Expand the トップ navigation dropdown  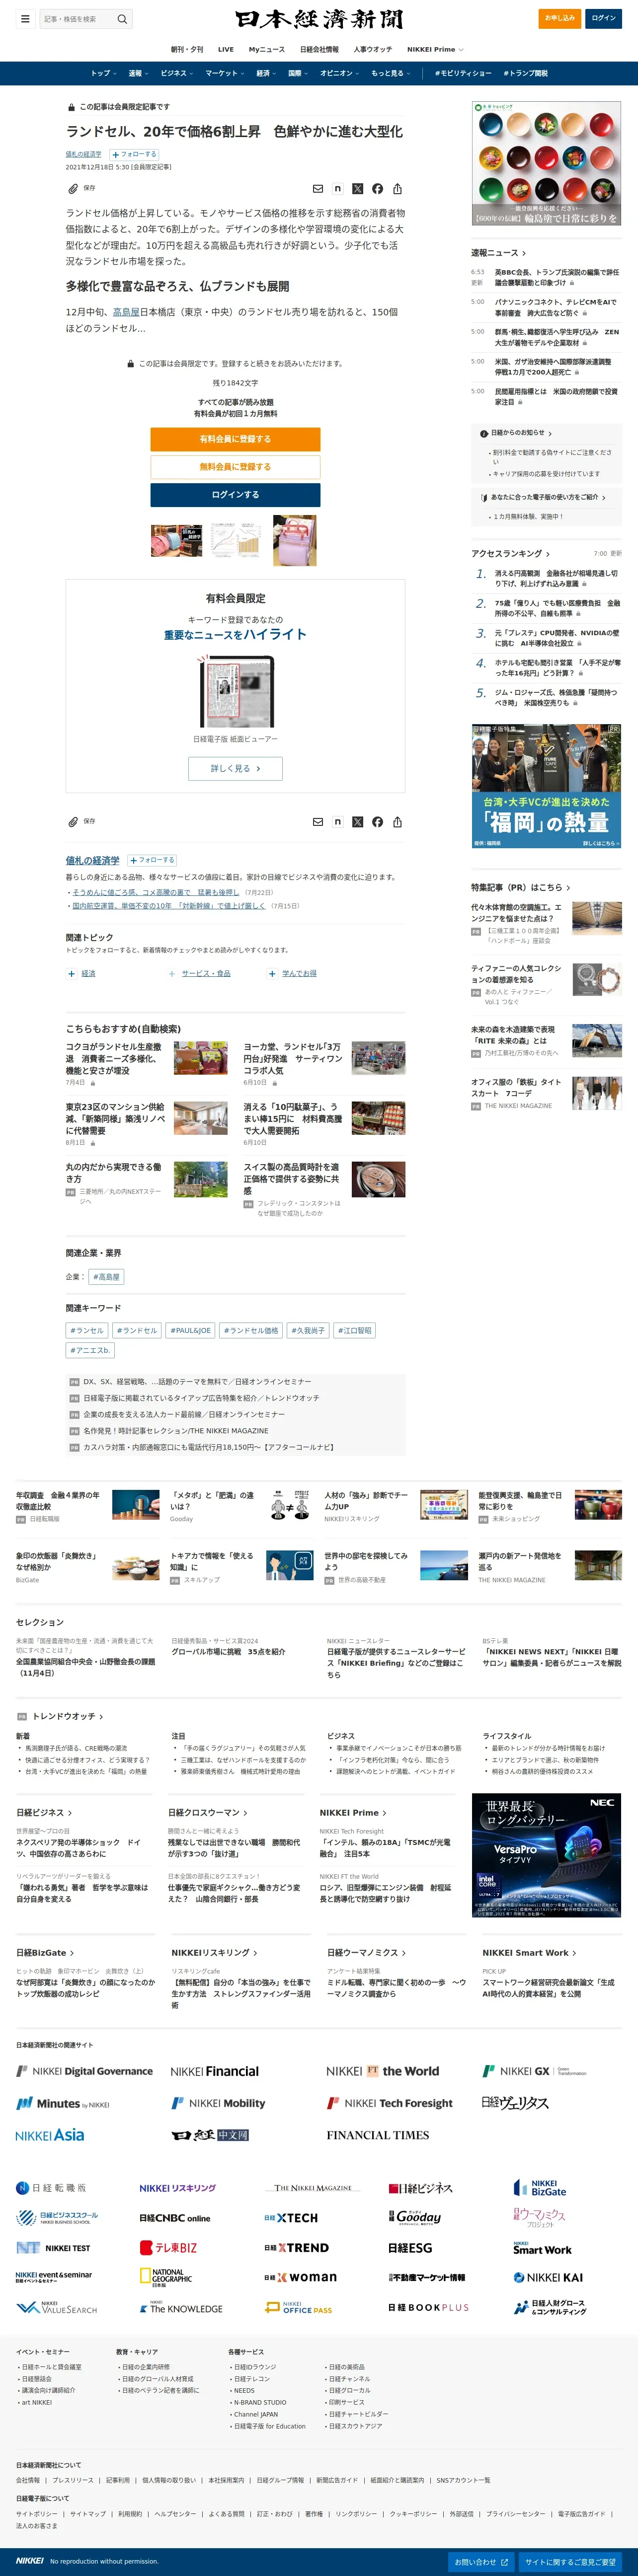(x=103, y=73)
